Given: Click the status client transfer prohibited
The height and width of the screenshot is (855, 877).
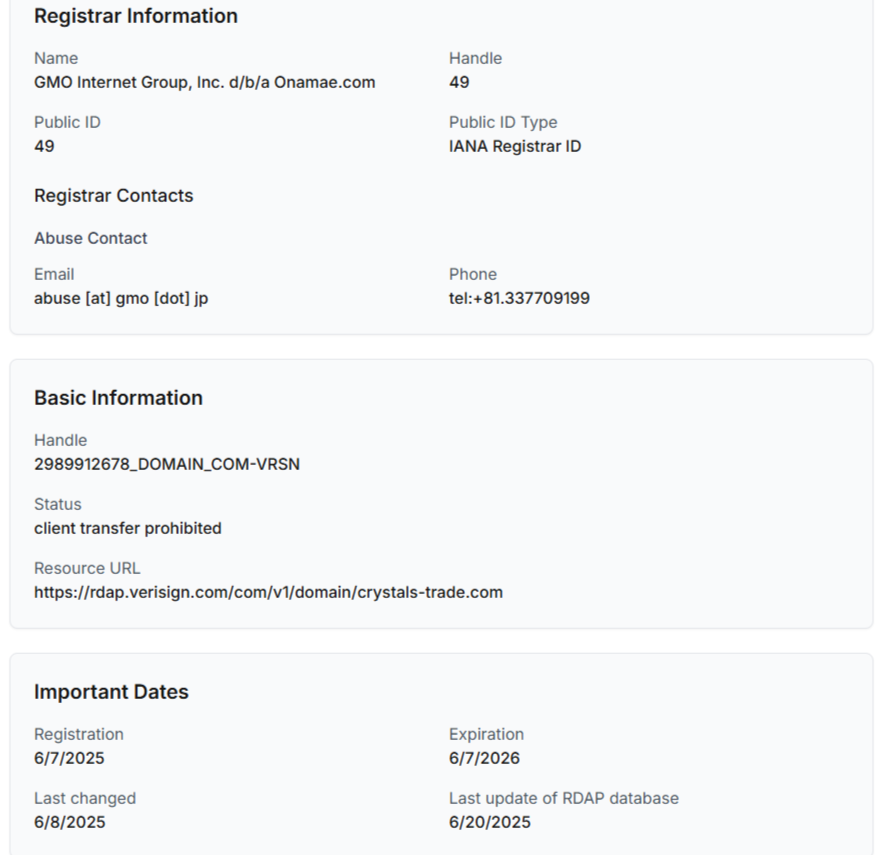Looking at the screenshot, I should 128,528.
